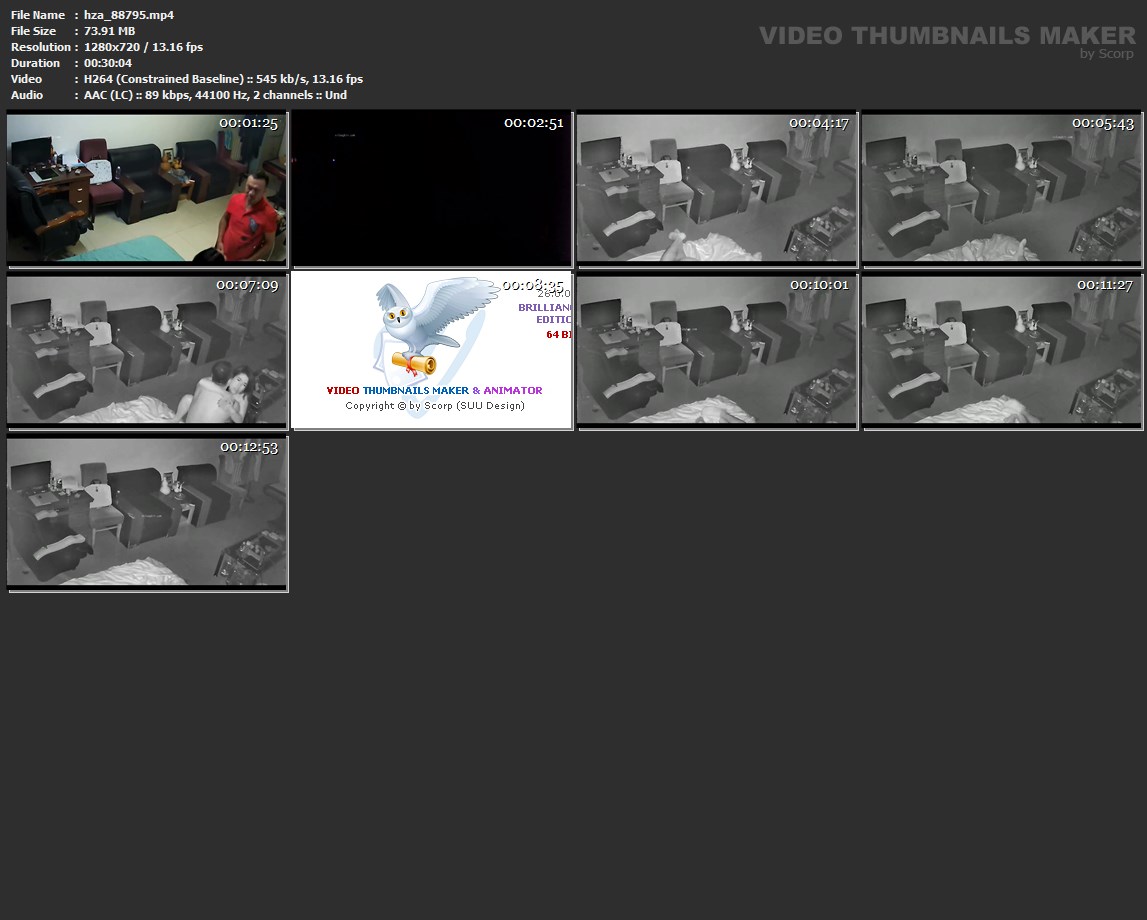Open the last thumbnail at 00:12:53

click(147, 513)
